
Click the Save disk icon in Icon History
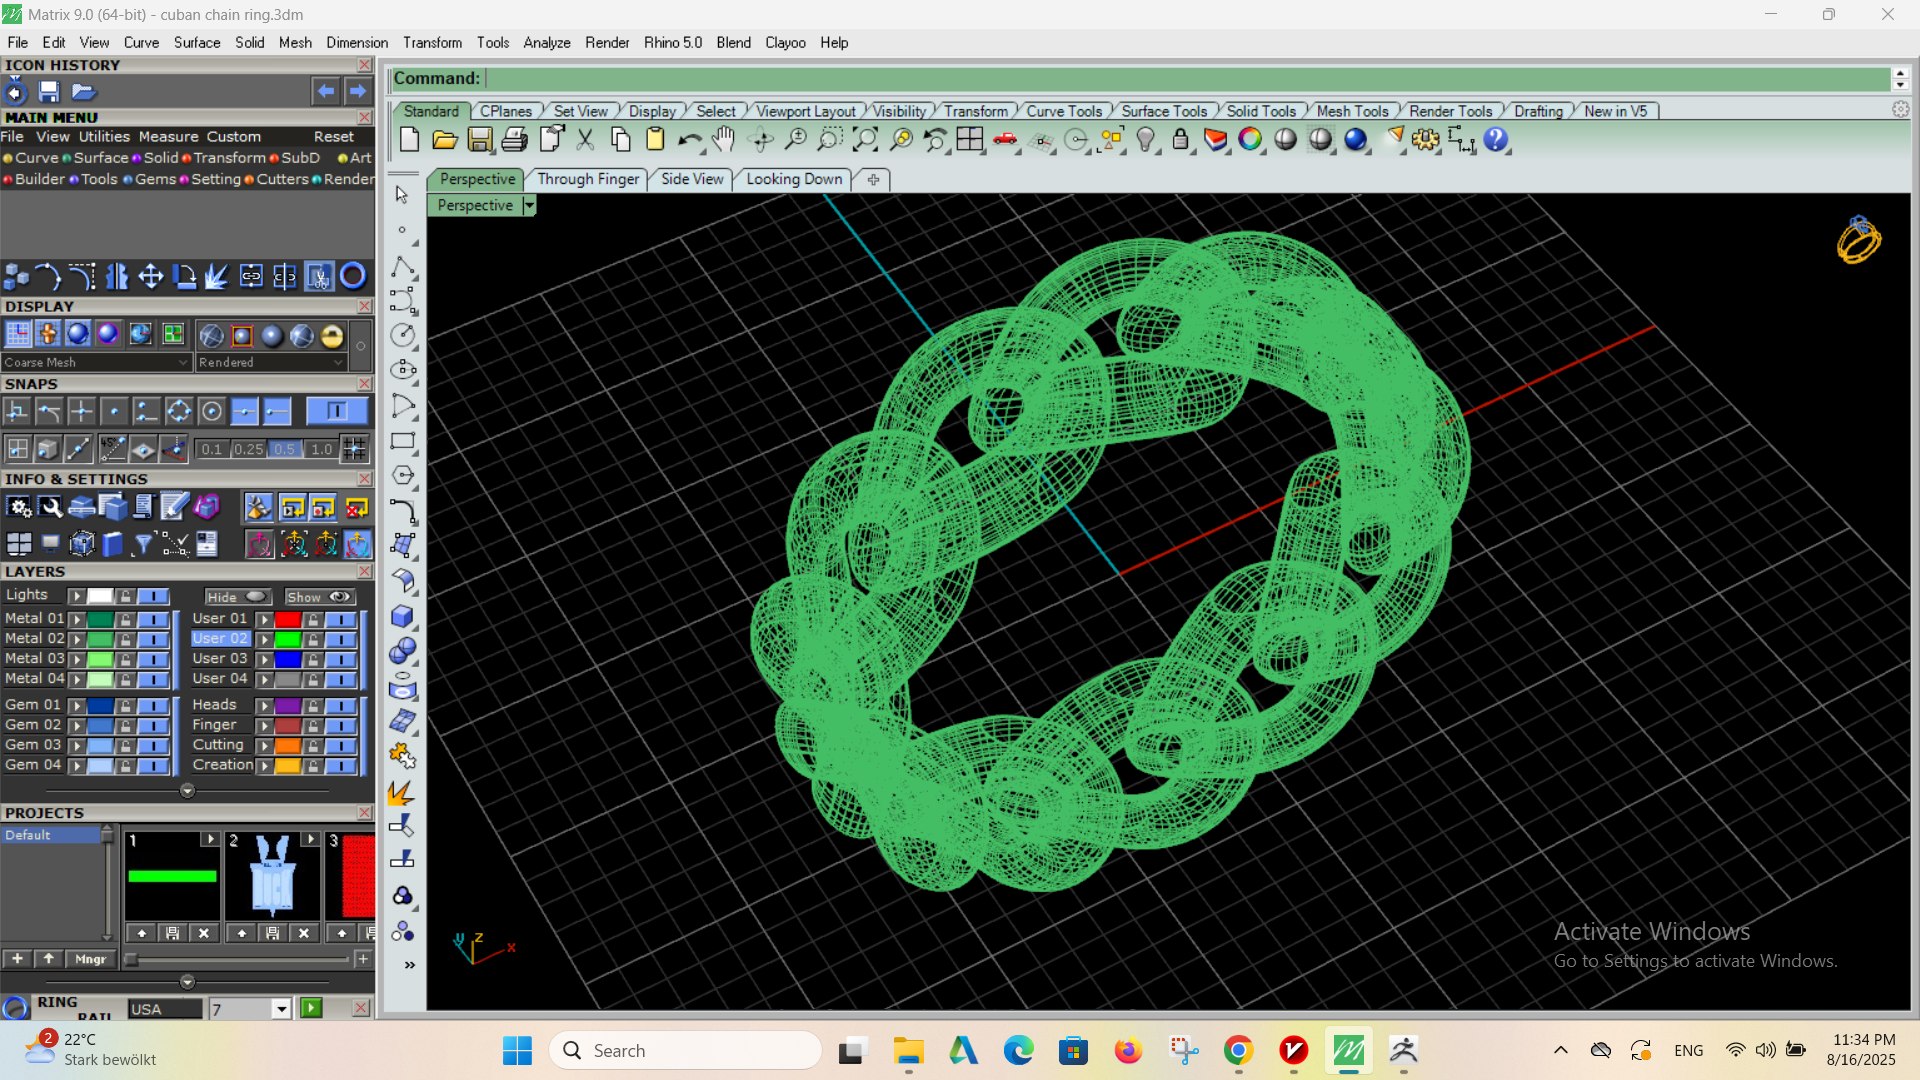(49, 92)
